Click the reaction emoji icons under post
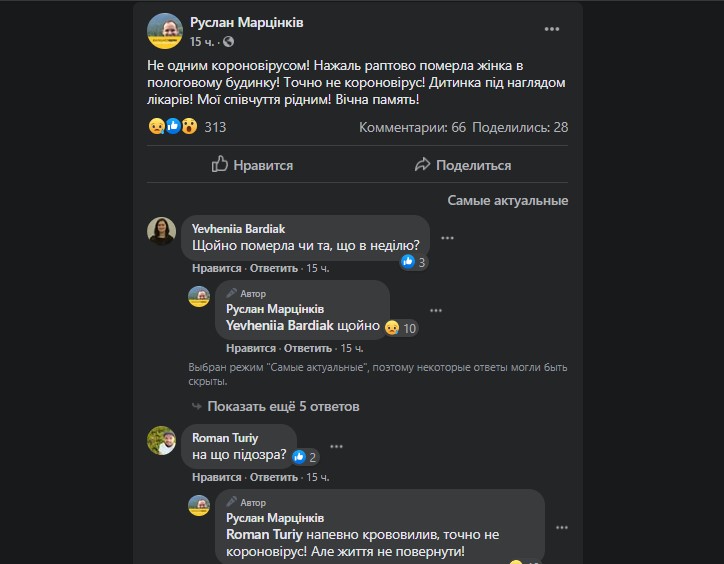This screenshot has height=564, width=724. pyautogui.click(x=172, y=127)
